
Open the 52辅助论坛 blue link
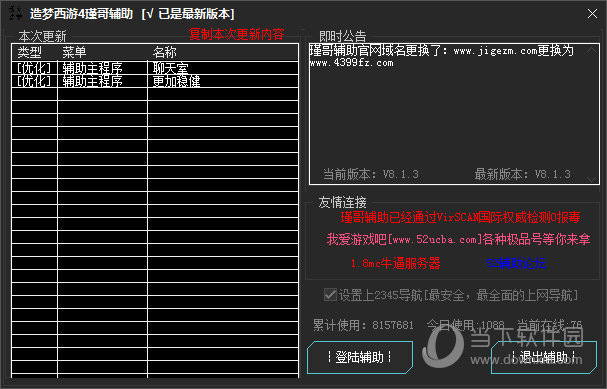516,263
